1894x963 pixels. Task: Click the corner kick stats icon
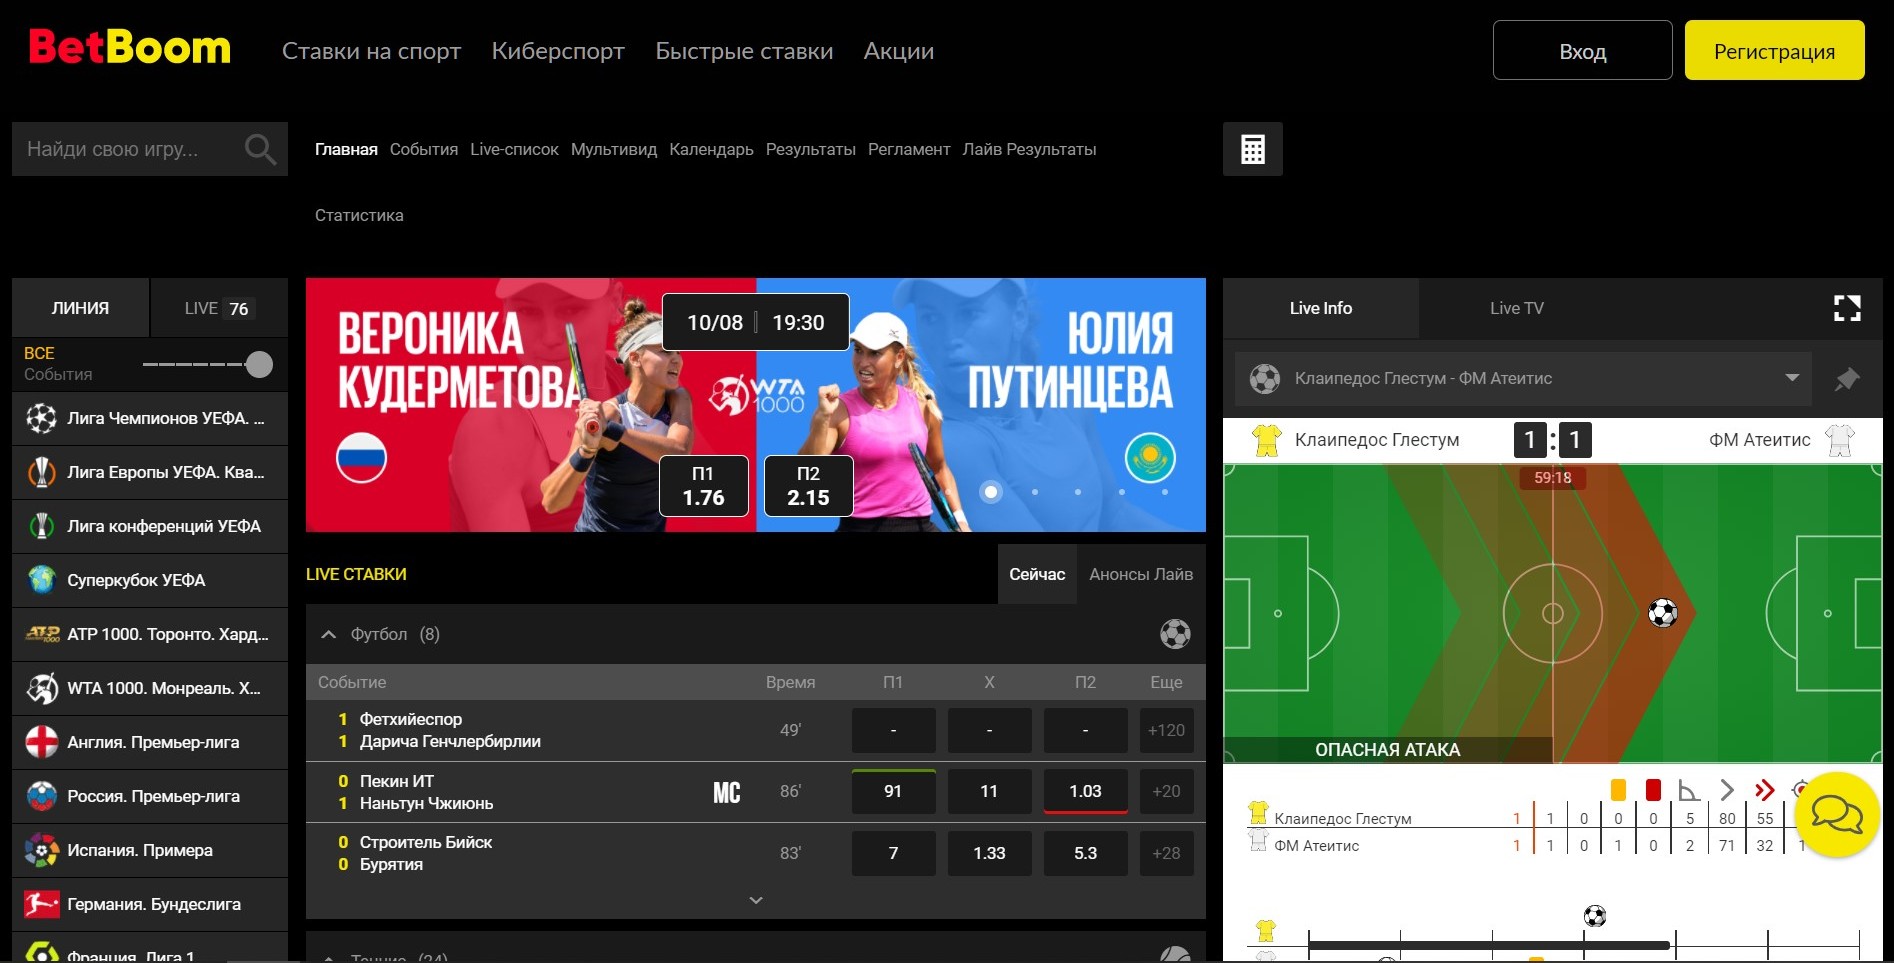tap(1689, 790)
